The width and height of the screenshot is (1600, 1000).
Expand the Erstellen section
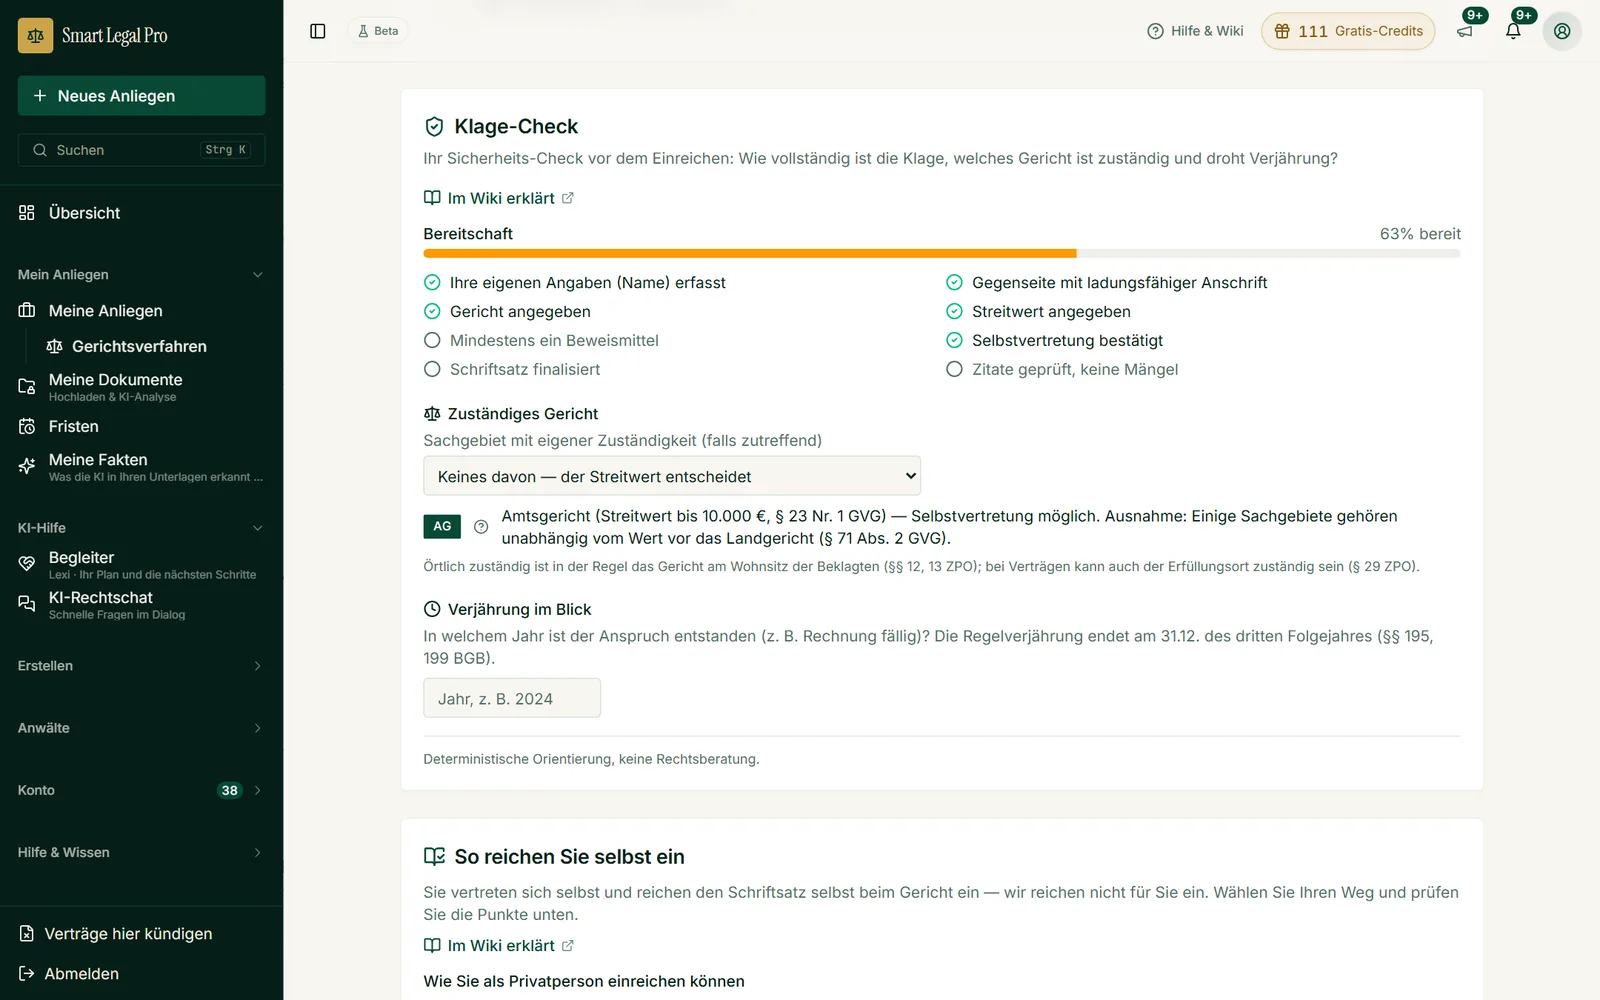(141, 666)
